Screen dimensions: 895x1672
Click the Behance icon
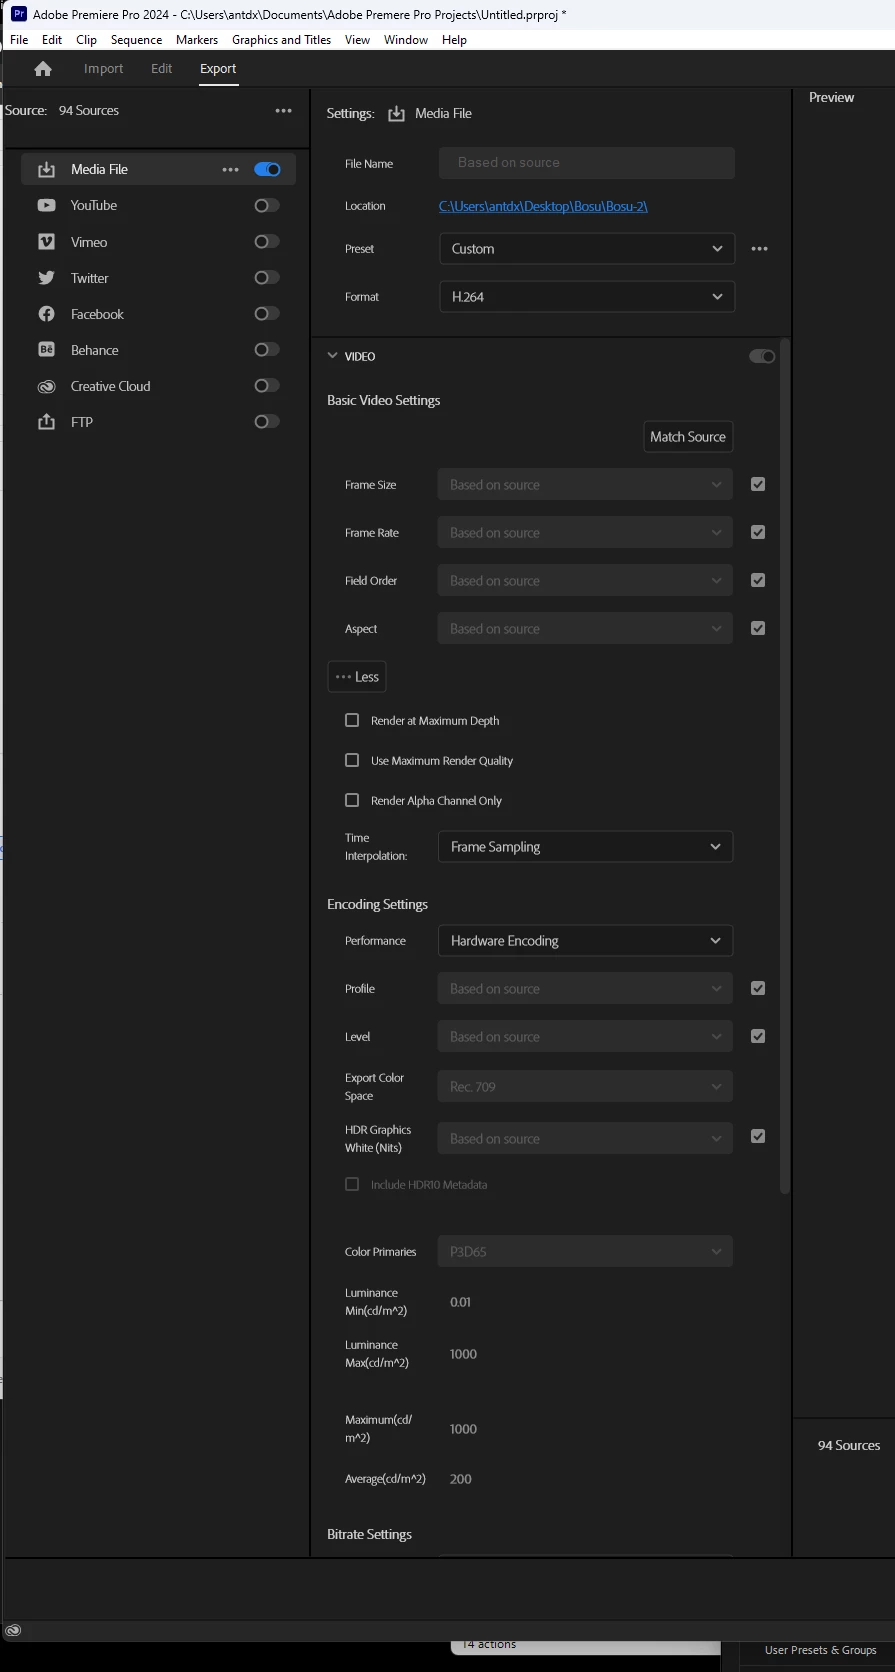click(x=46, y=350)
